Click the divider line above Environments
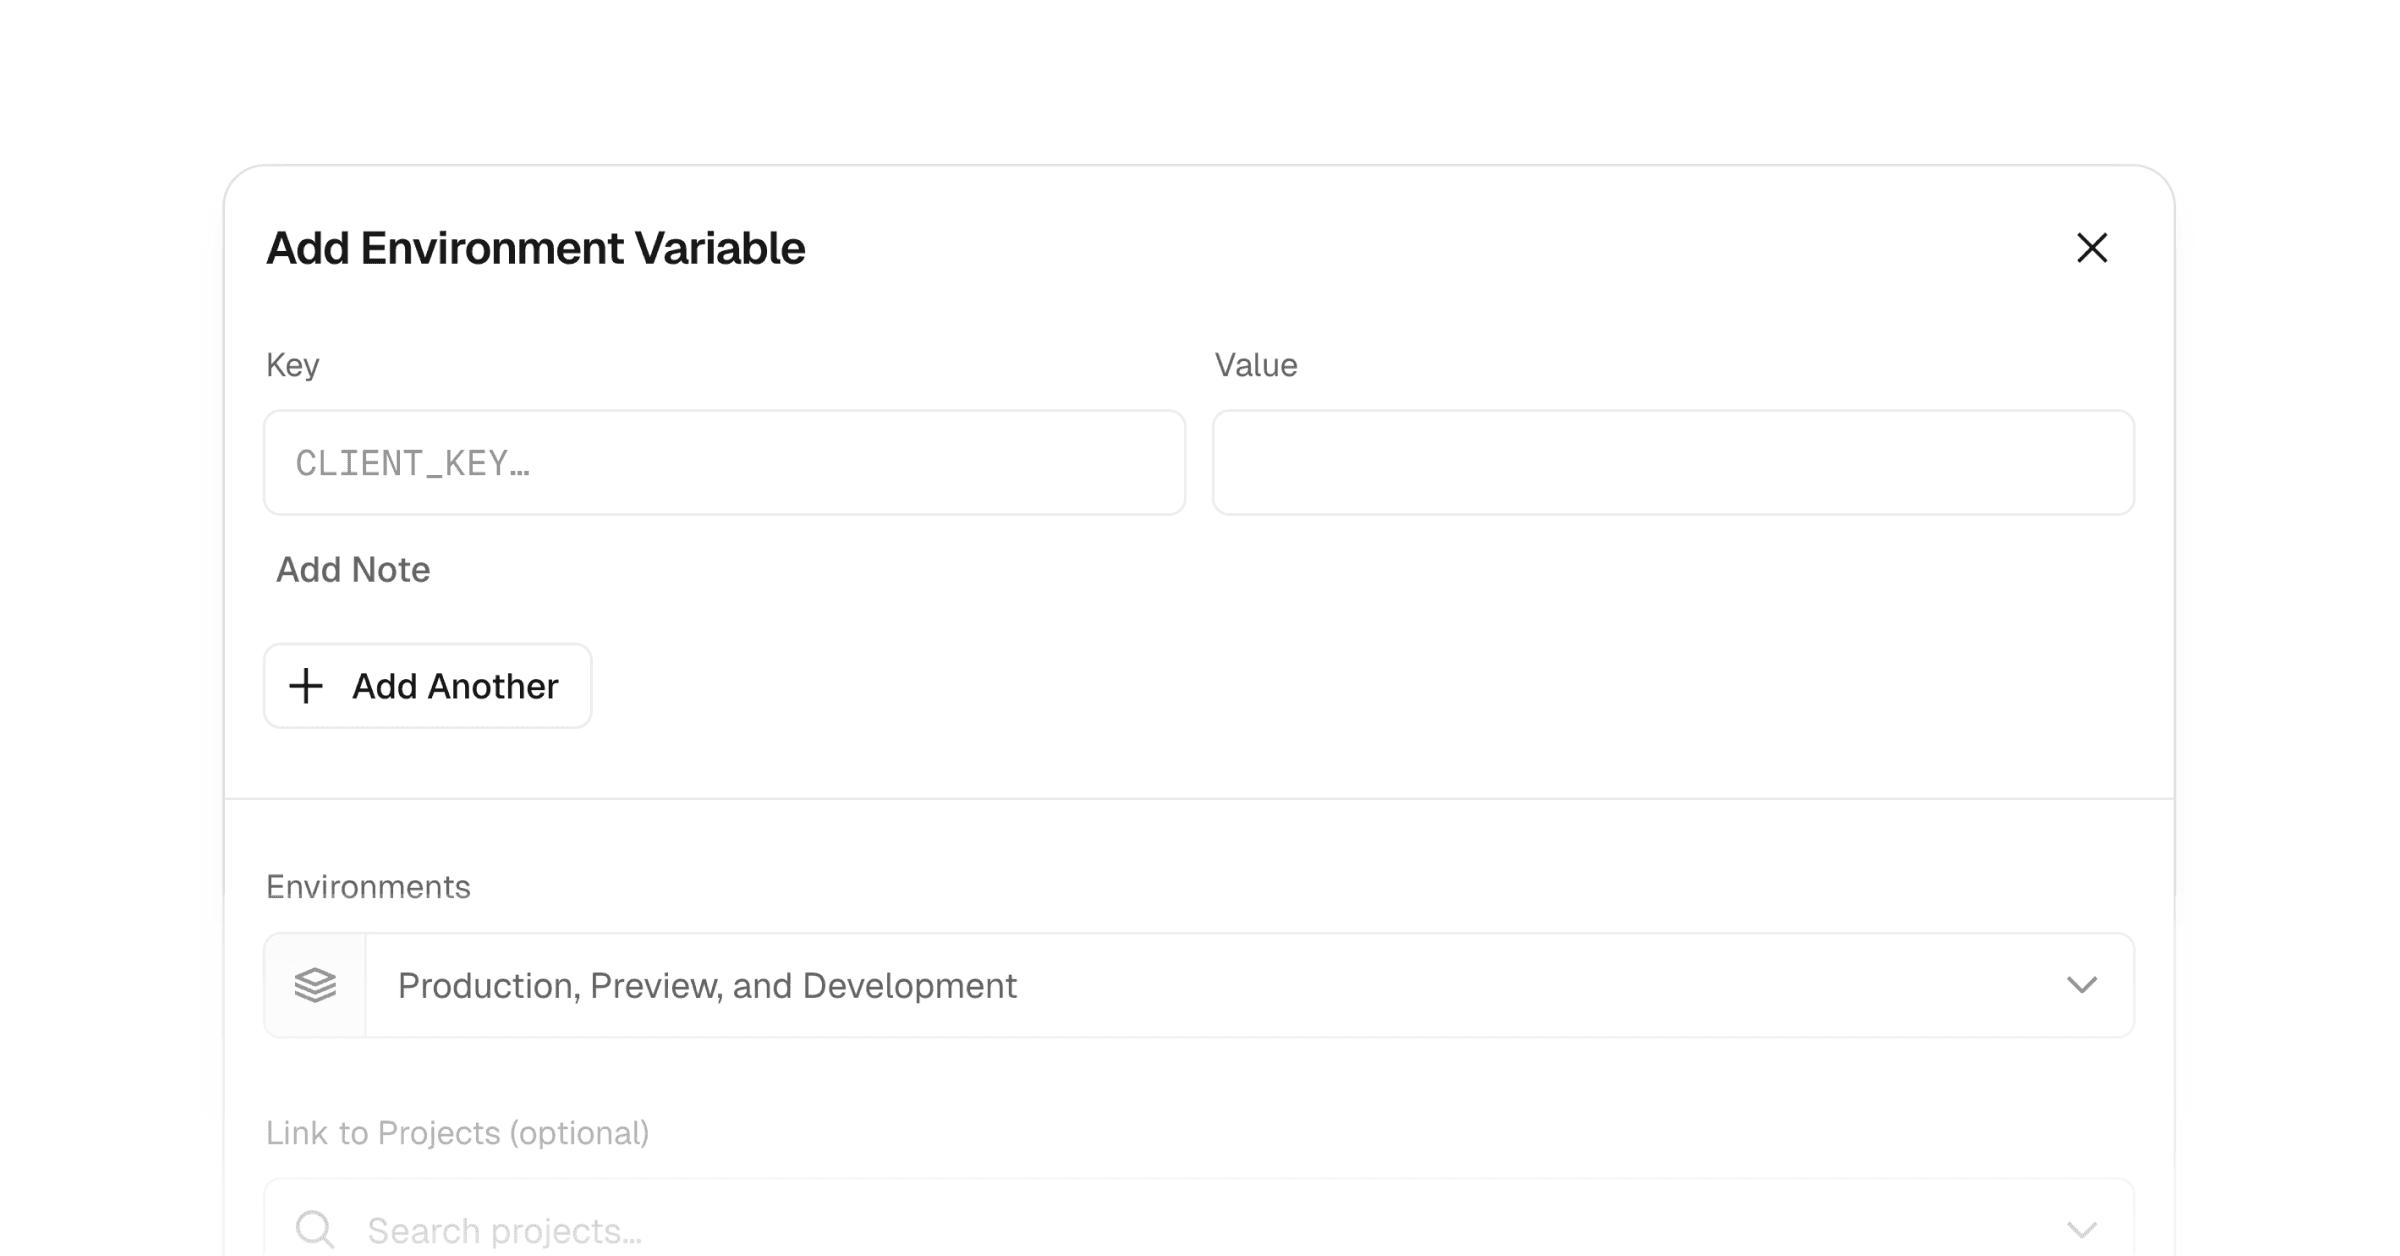 coord(1200,799)
